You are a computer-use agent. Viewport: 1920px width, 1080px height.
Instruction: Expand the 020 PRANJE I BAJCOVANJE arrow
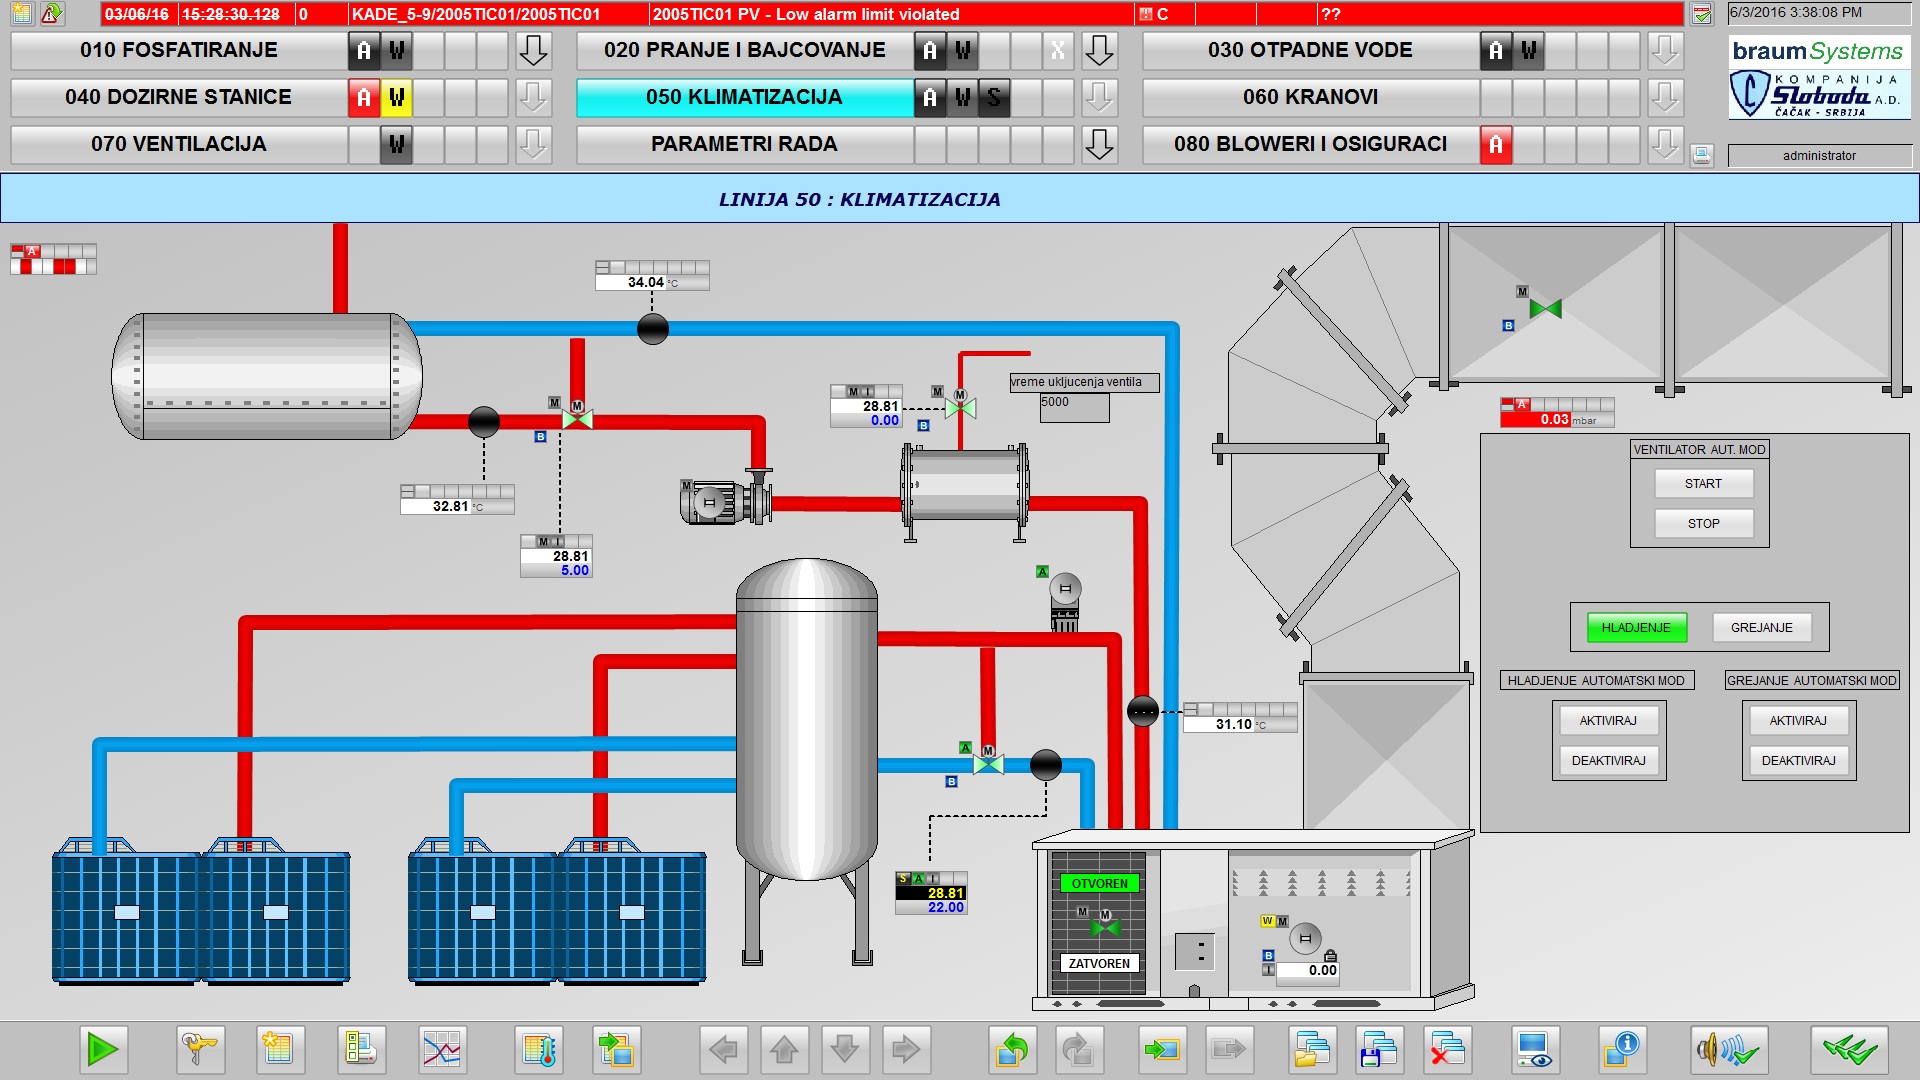click(1099, 51)
